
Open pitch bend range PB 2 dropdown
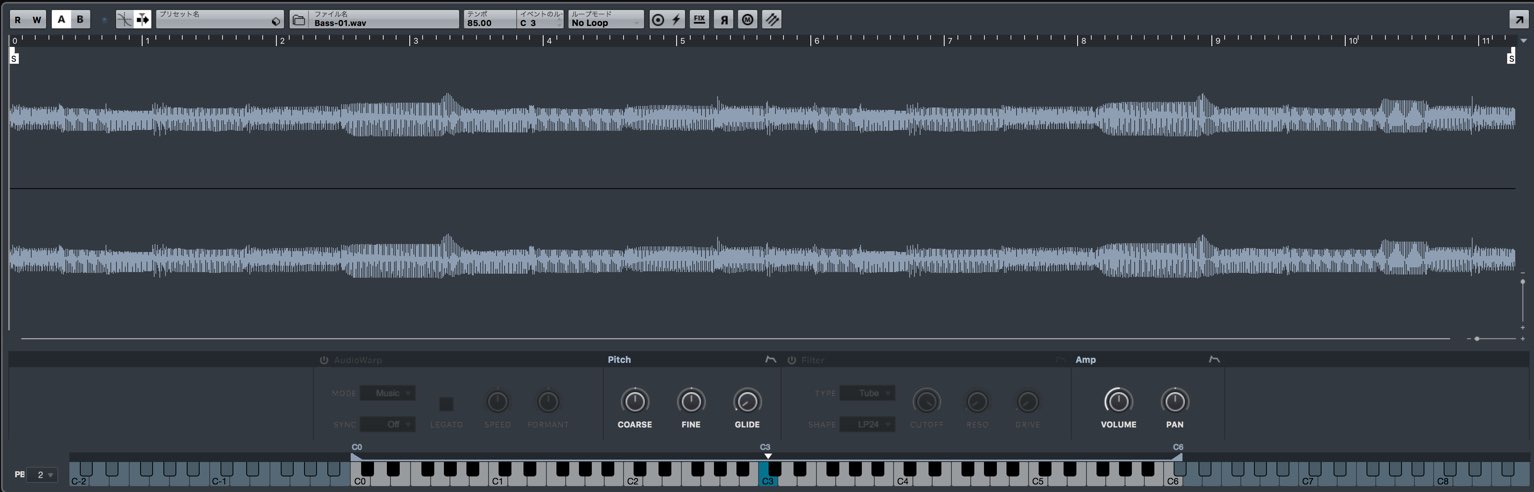(42, 474)
